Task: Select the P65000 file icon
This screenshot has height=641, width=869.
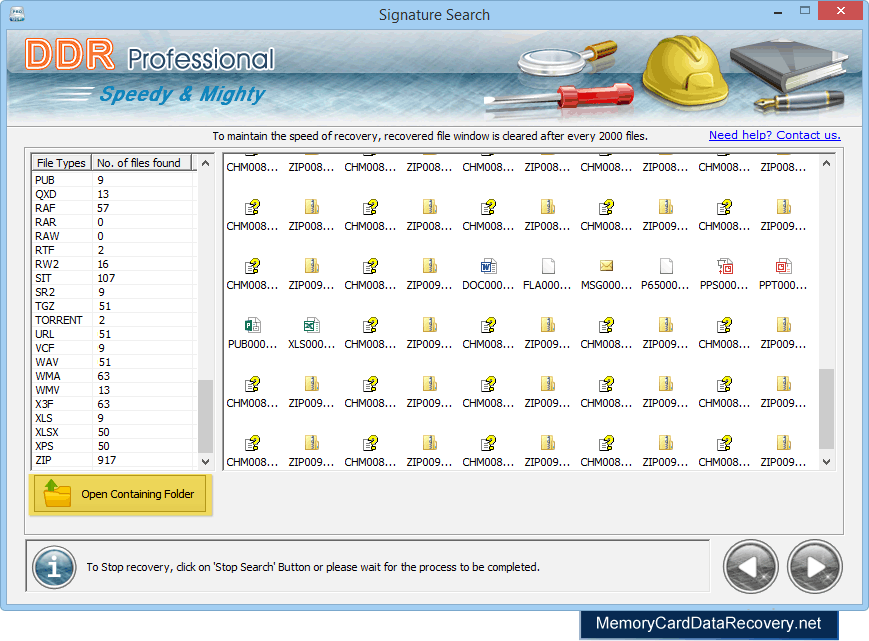Action: [x=666, y=266]
